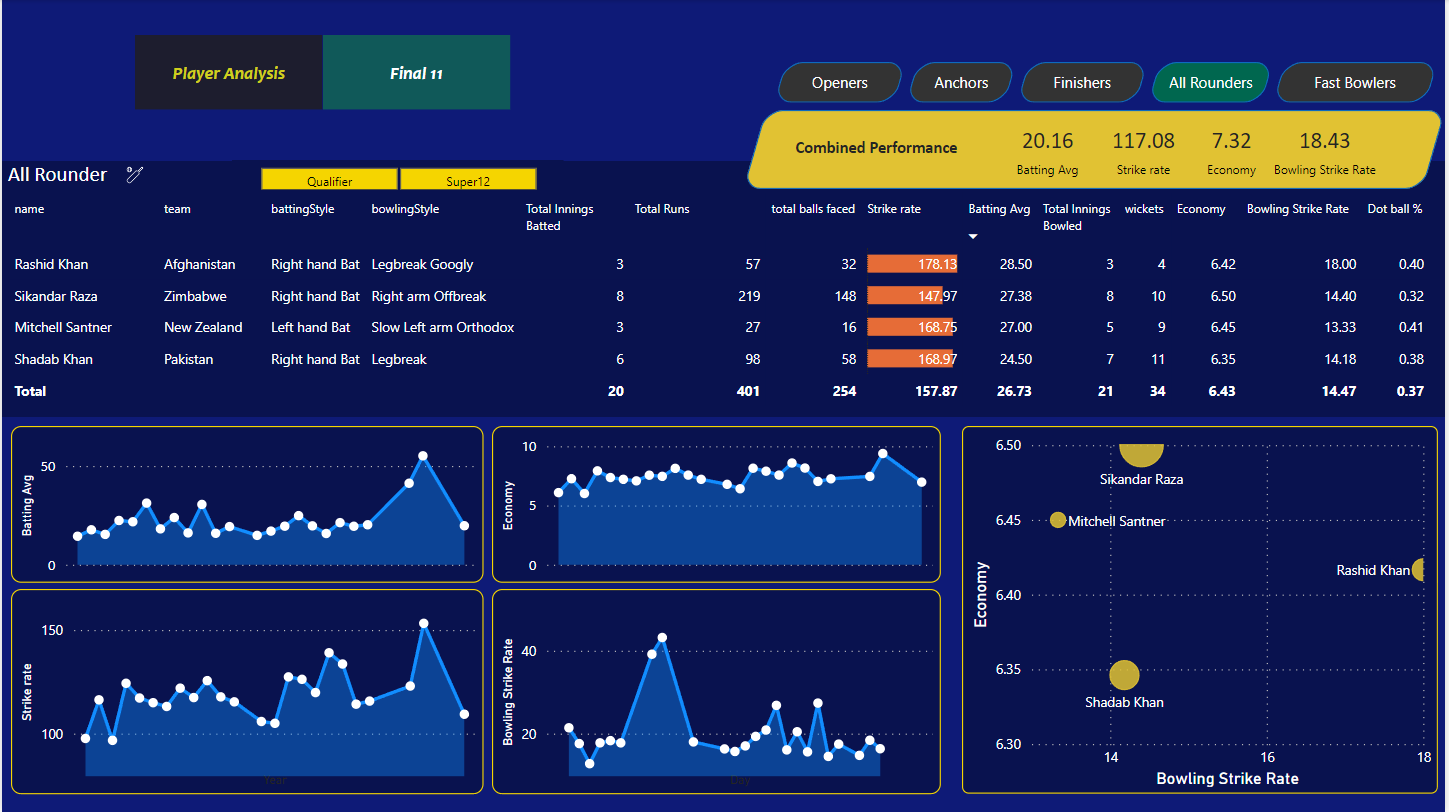The width and height of the screenshot is (1449, 812).
Task: Open the sort arrow under Batting Avg header
Action: [x=972, y=236]
